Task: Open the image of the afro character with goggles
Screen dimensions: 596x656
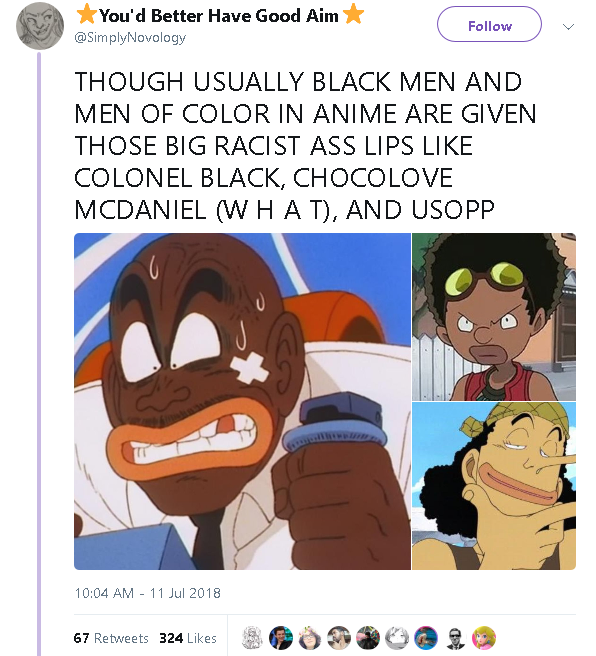Action: pos(494,317)
